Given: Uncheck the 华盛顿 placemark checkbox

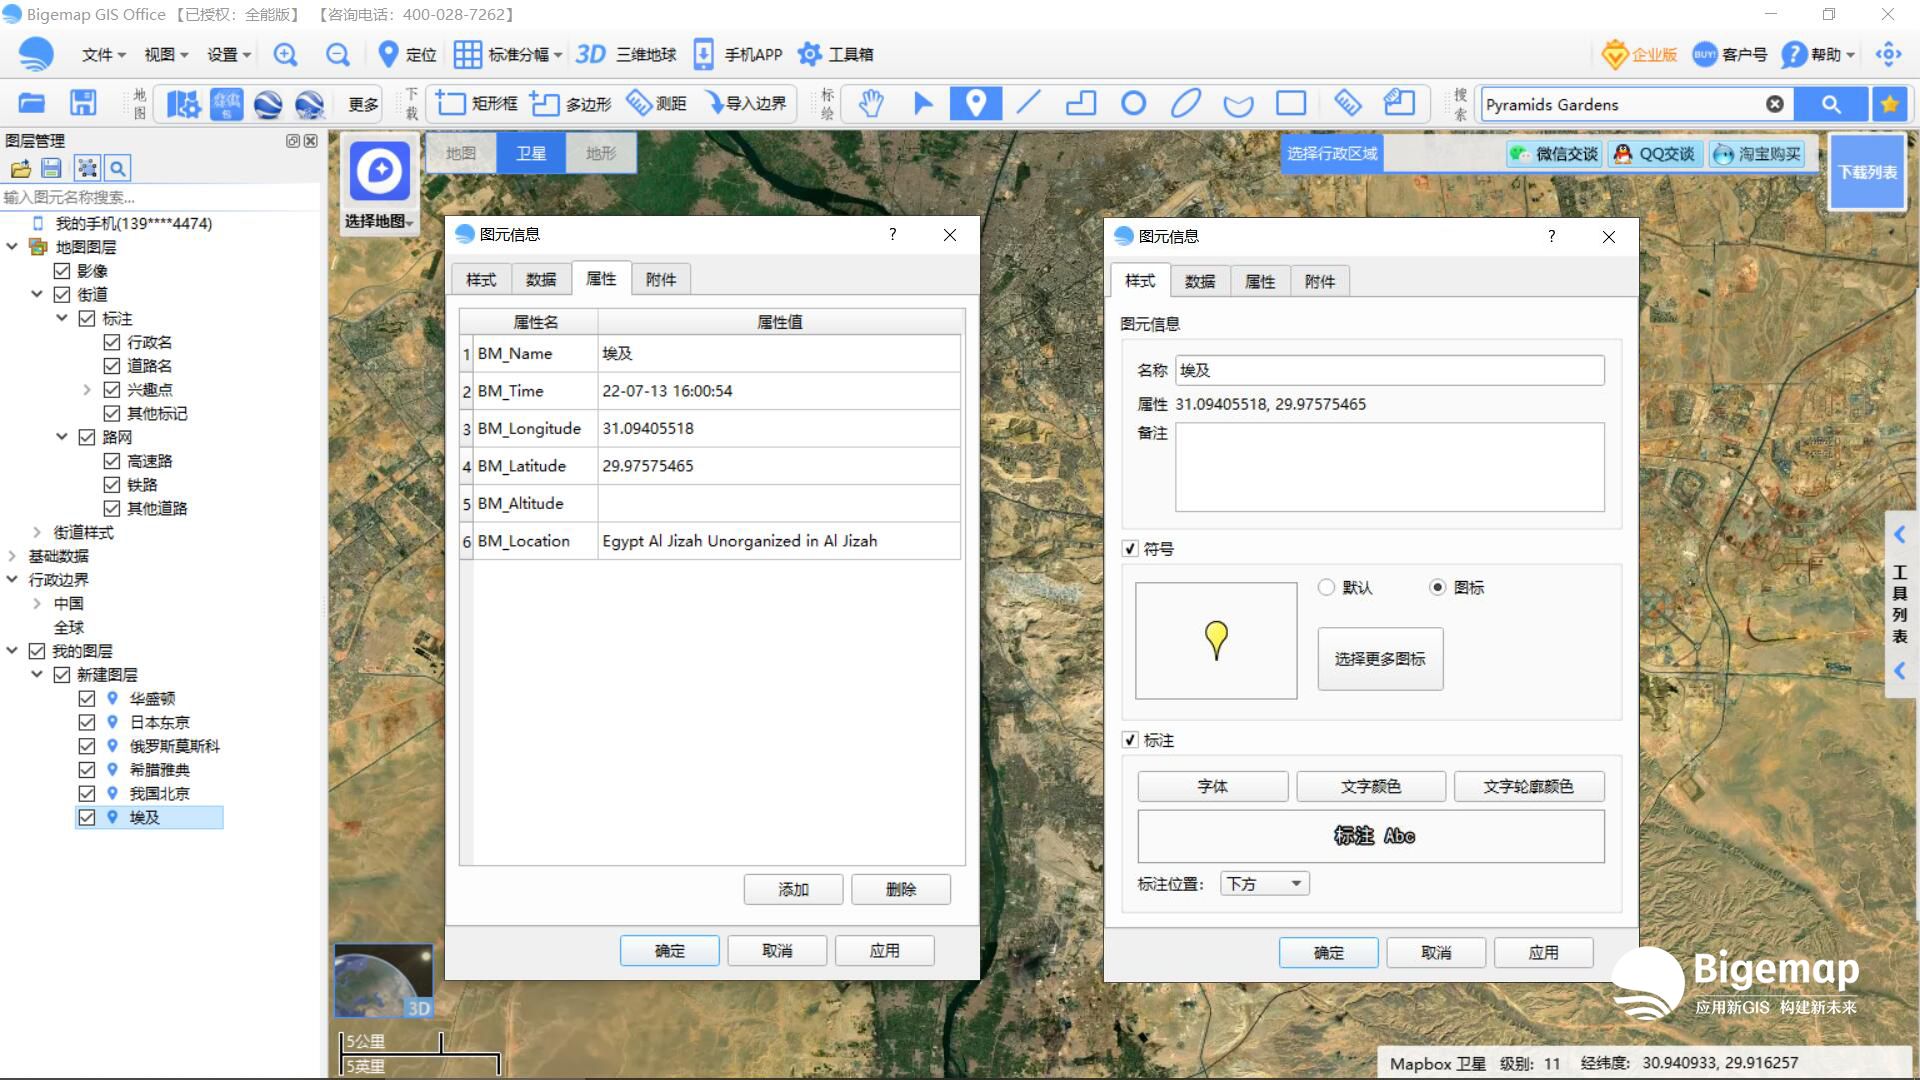Looking at the screenshot, I should click(x=87, y=699).
